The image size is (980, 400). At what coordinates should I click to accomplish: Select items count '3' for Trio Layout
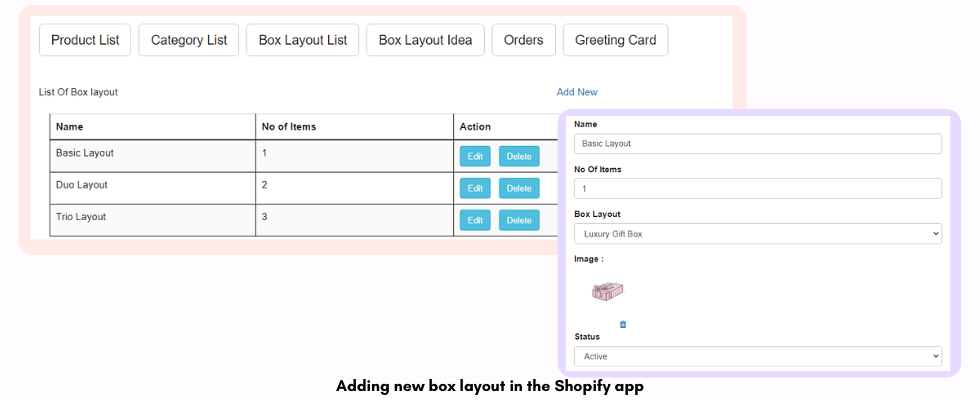[x=354, y=220]
